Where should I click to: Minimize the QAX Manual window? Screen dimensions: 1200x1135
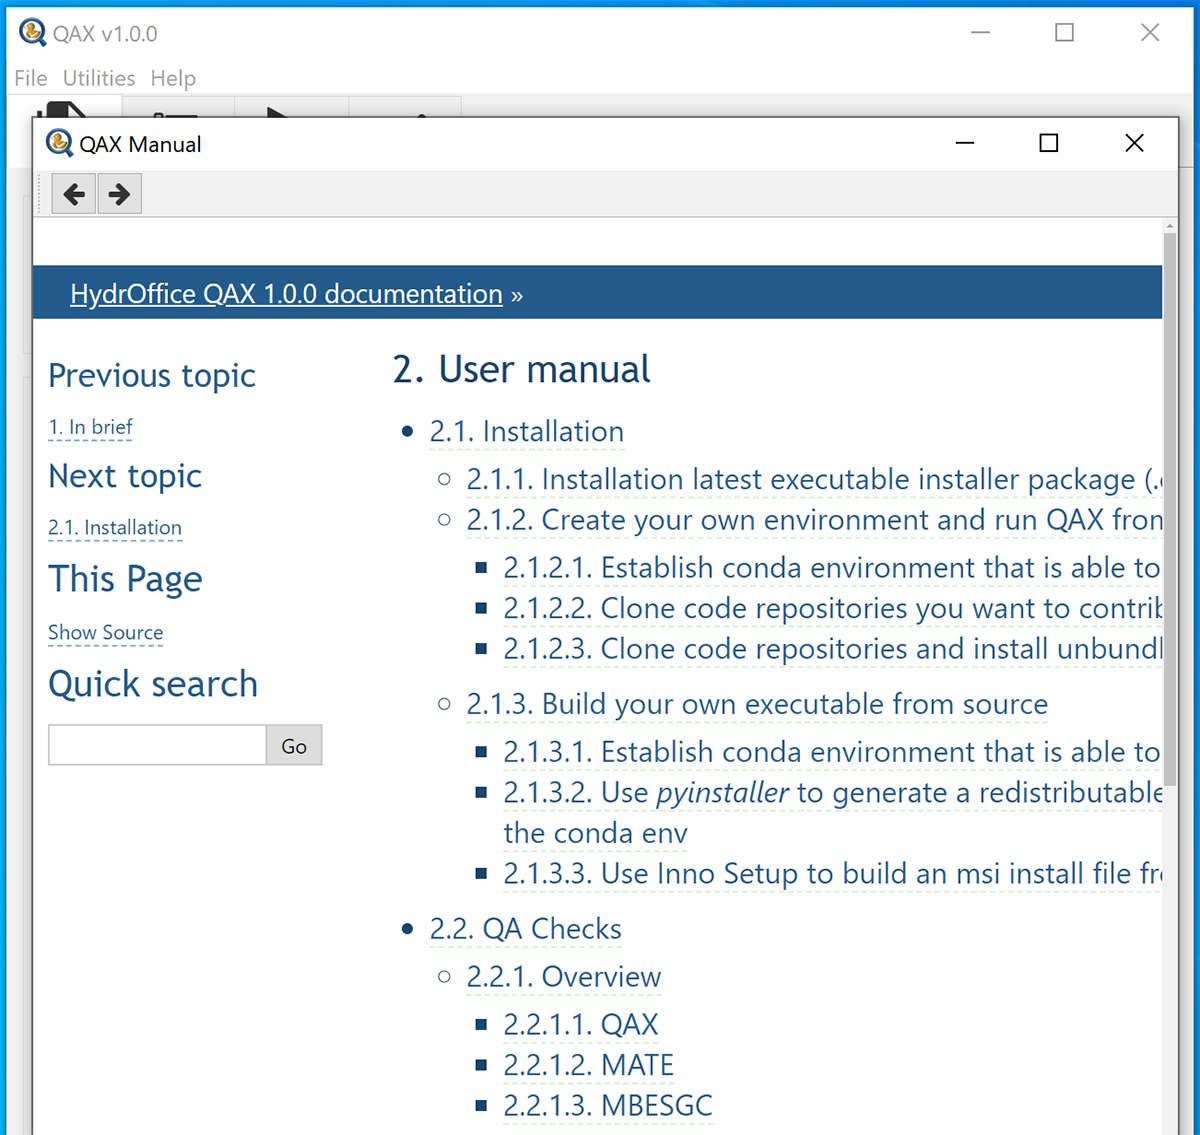click(964, 144)
